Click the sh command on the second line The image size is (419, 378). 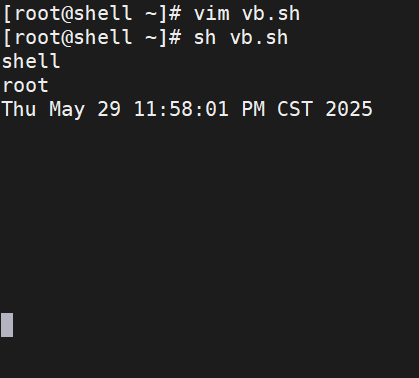pyautogui.click(x=205, y=38)
